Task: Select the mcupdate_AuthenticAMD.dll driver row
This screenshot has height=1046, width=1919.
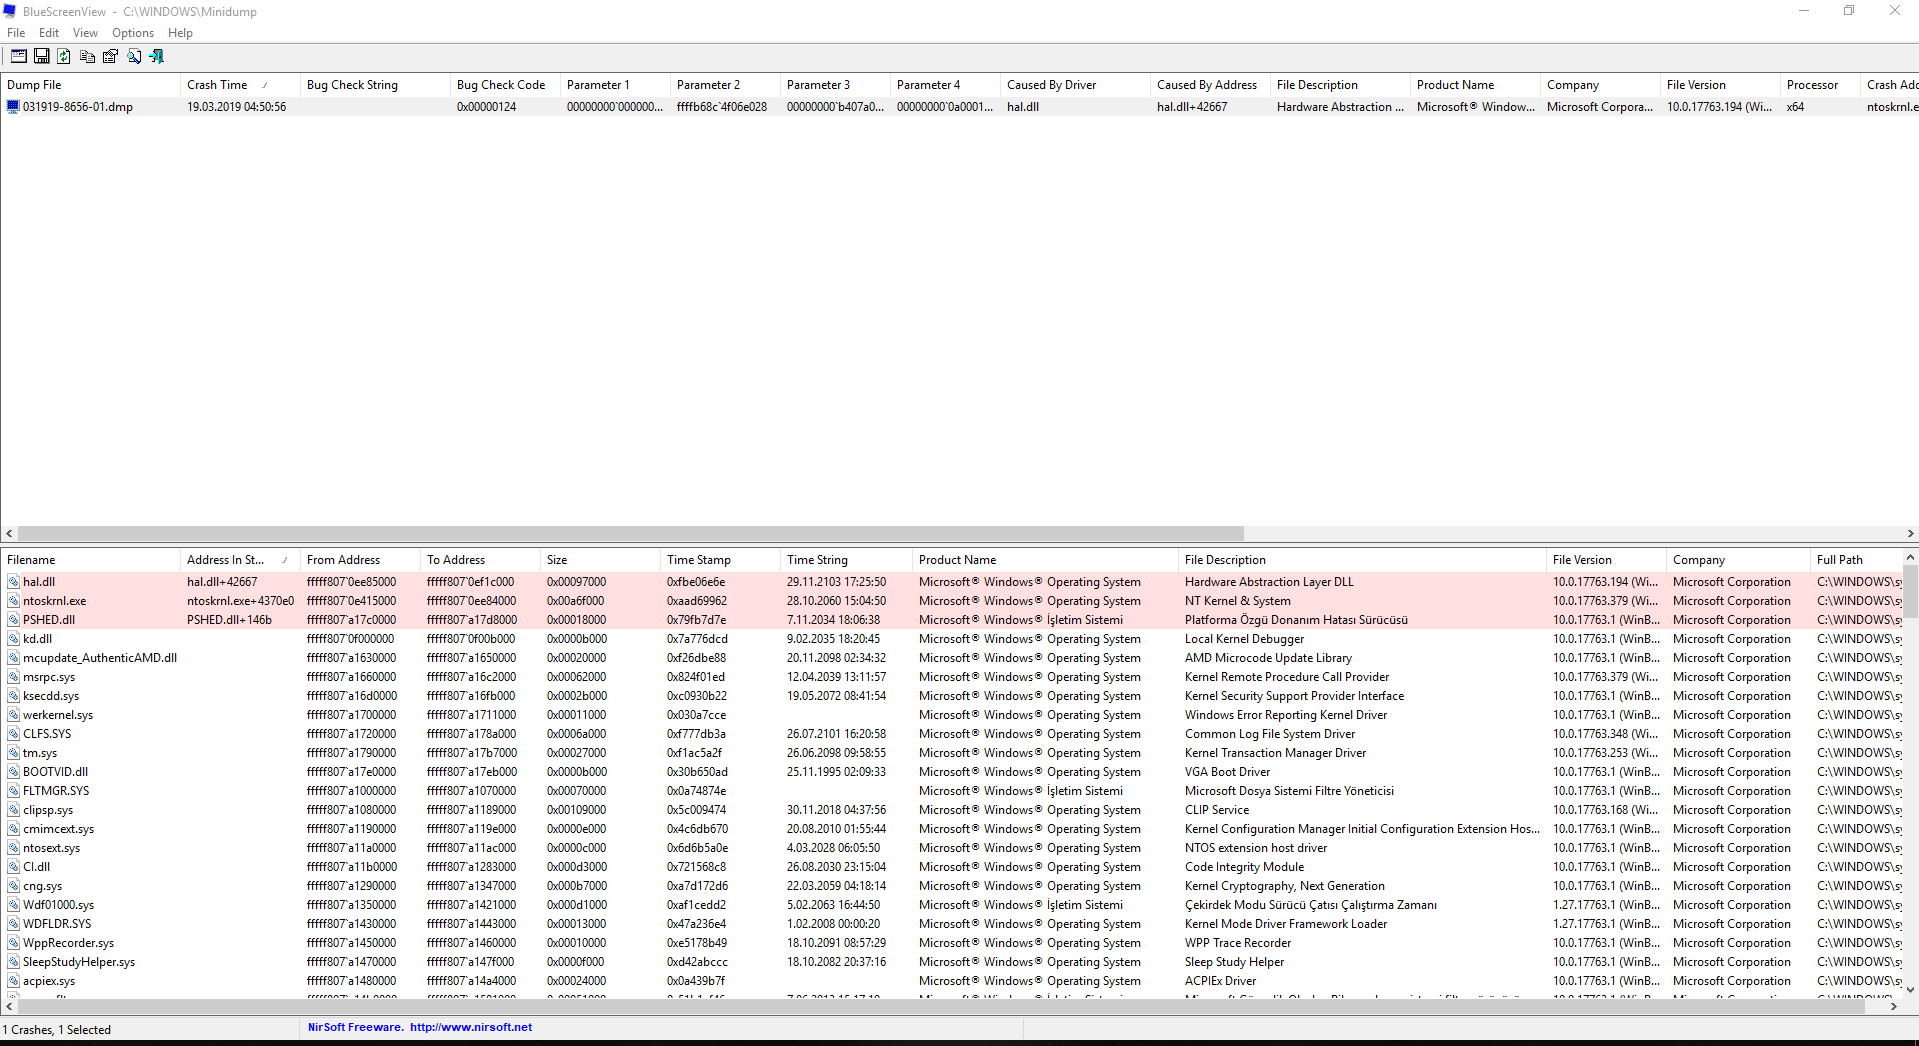Action: click(x=951, y=658)
